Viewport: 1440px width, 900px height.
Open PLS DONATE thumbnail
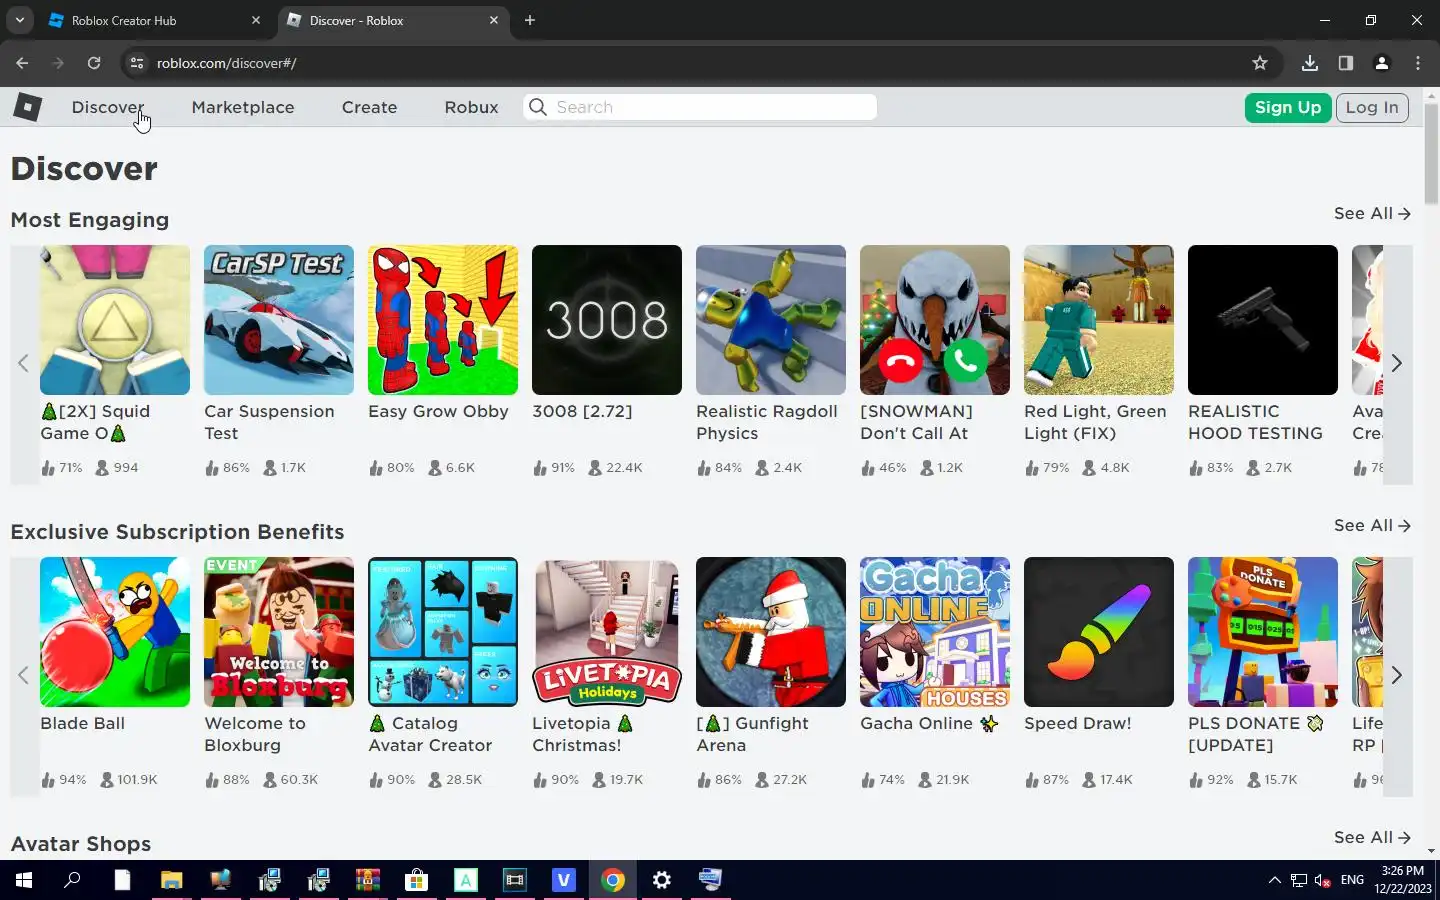coord(1263,632)
